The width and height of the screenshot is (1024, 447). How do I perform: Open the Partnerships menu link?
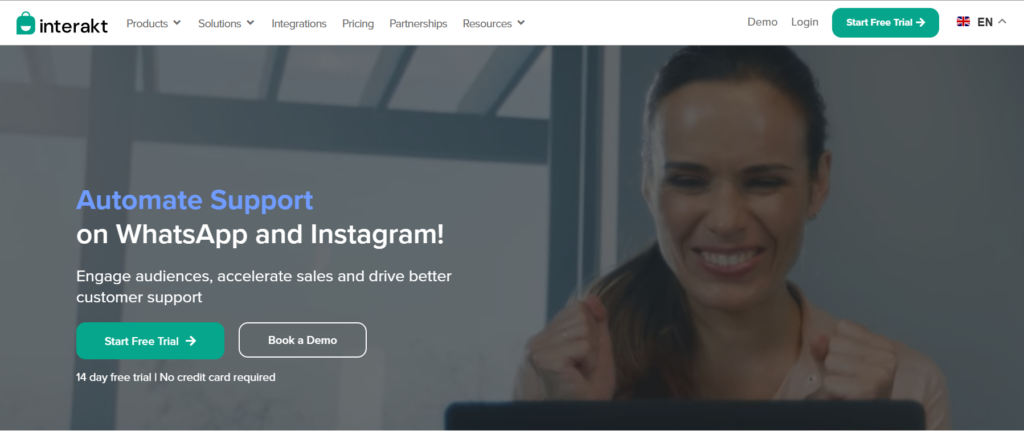pos(418,24)
